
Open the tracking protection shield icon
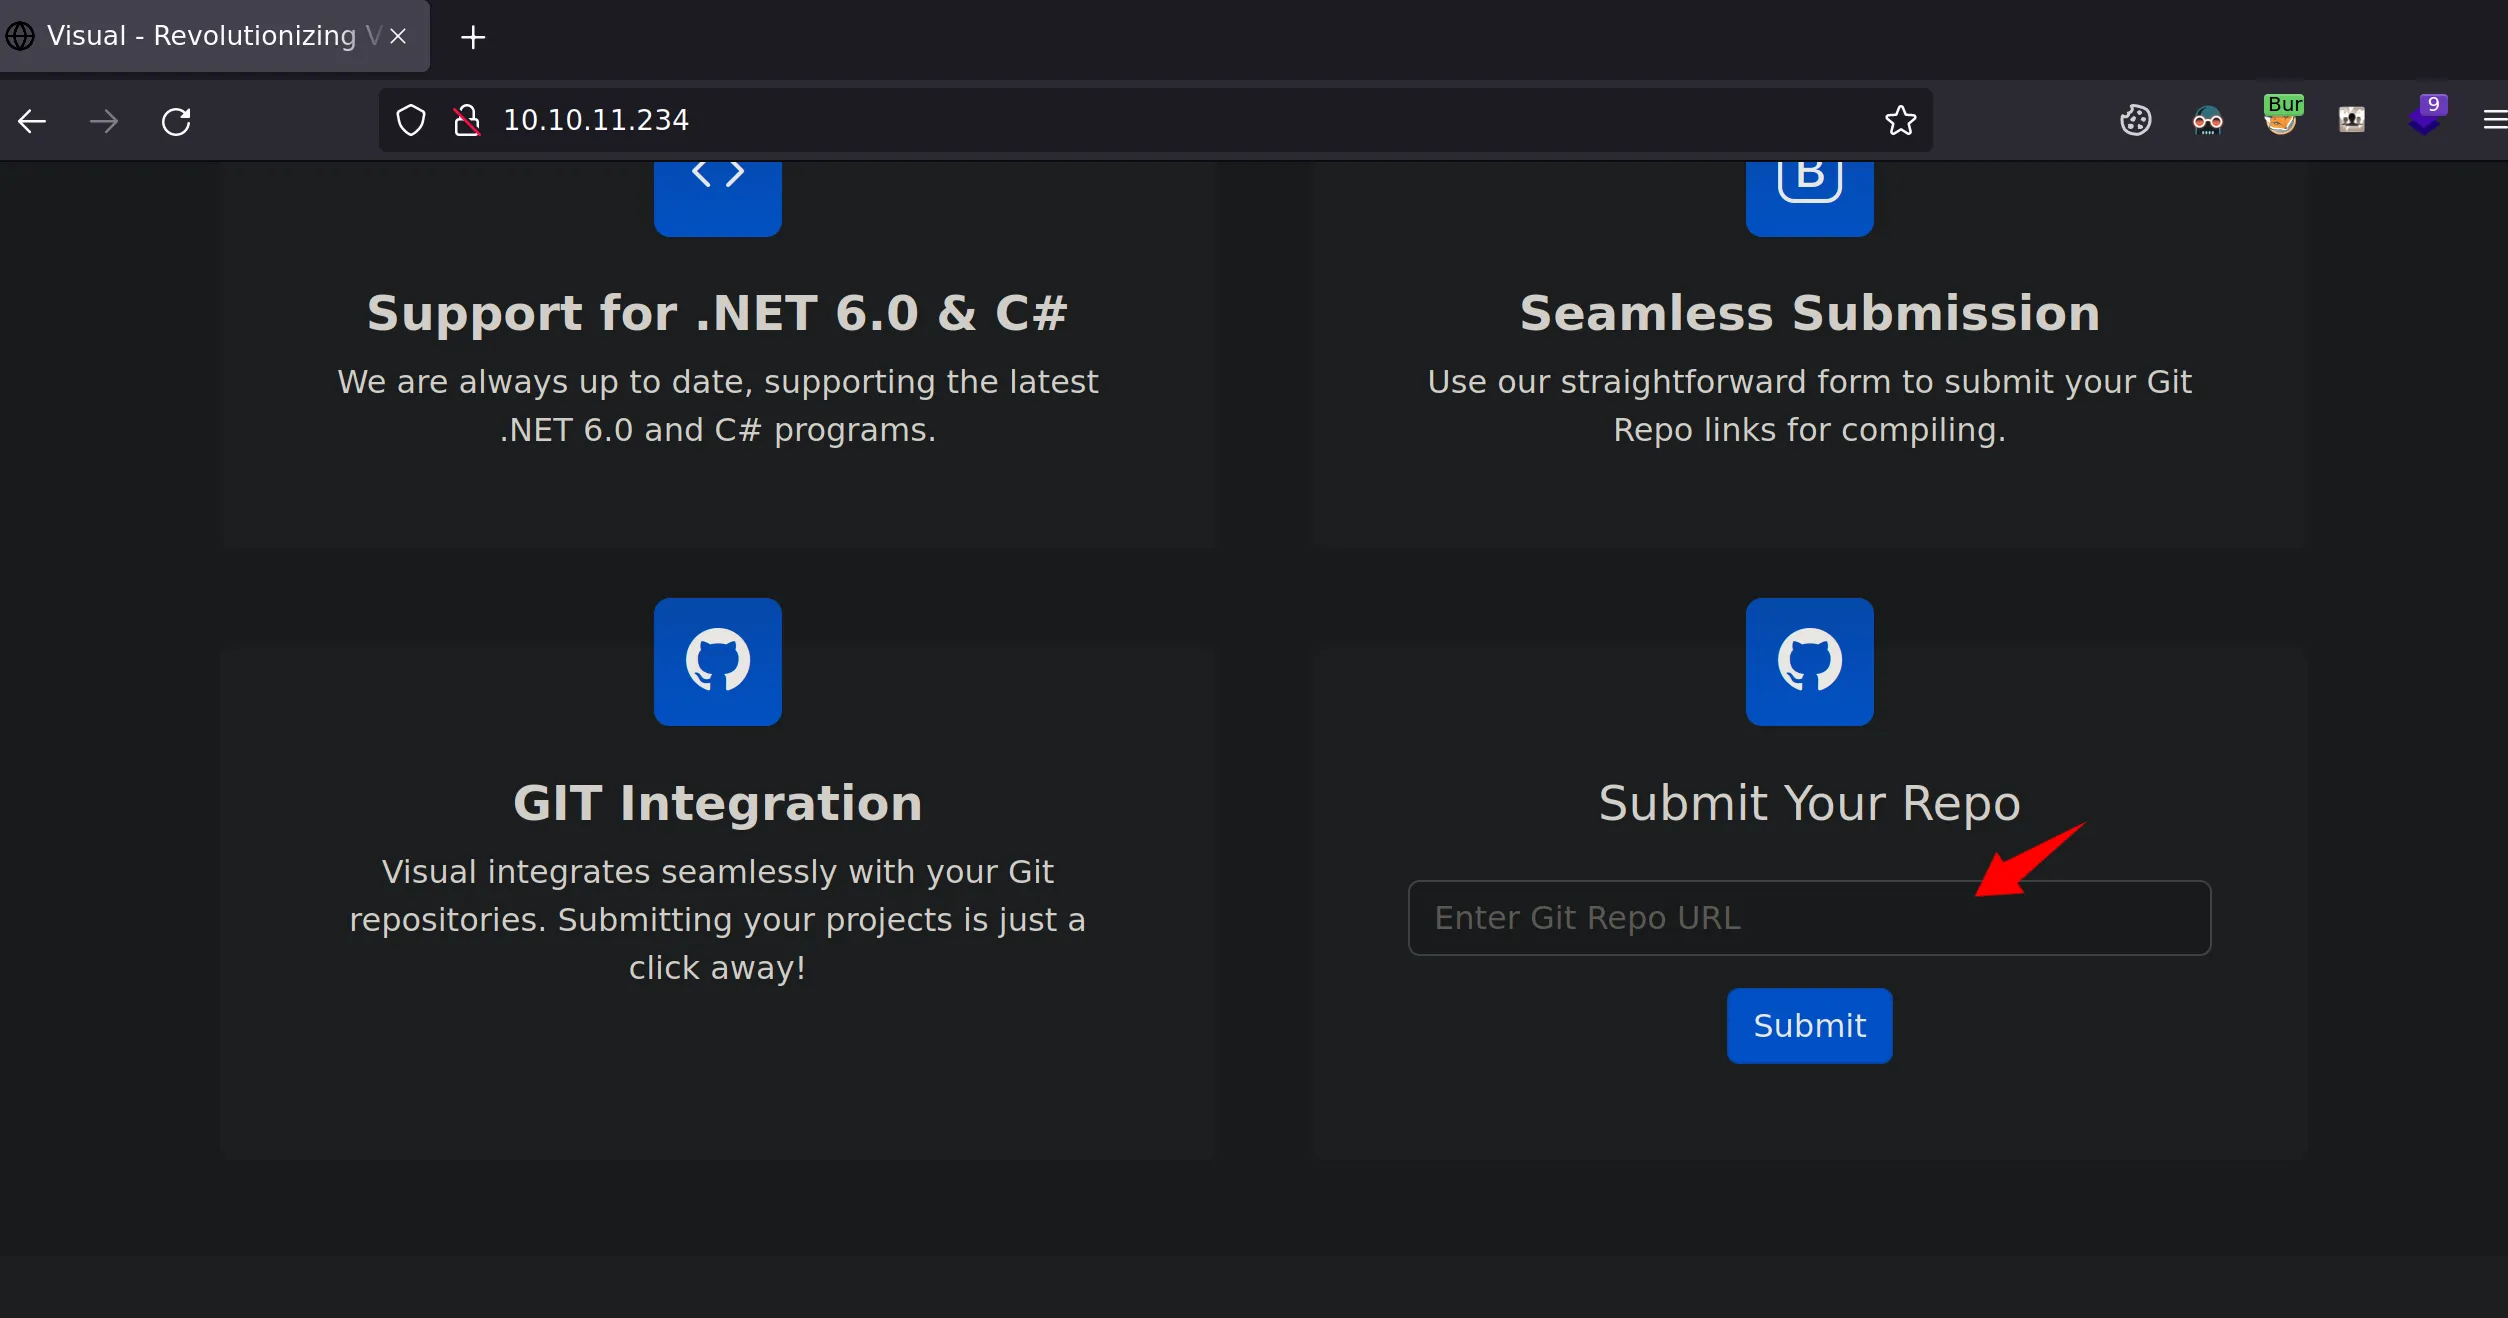[411, 120]
